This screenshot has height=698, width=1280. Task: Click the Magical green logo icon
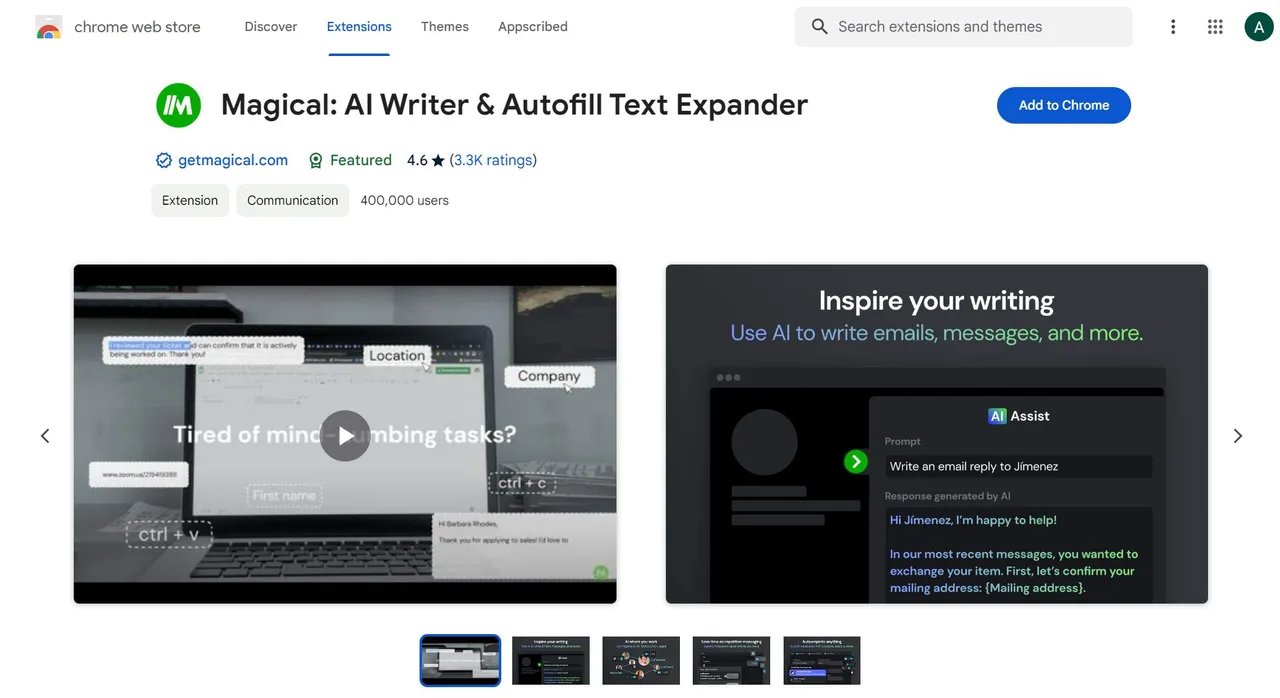pyautogui.click(x=179, y=105)
